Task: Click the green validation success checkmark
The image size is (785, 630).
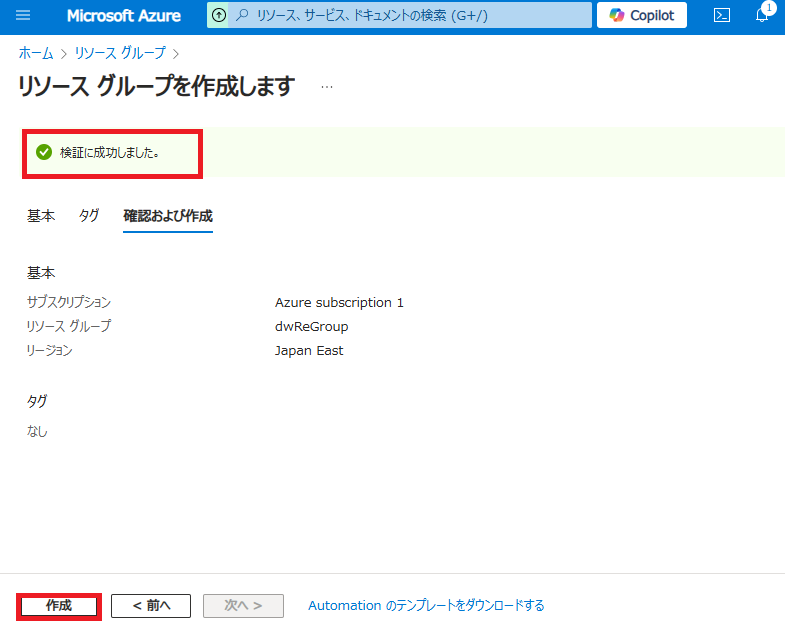Action: coord(44,152)
